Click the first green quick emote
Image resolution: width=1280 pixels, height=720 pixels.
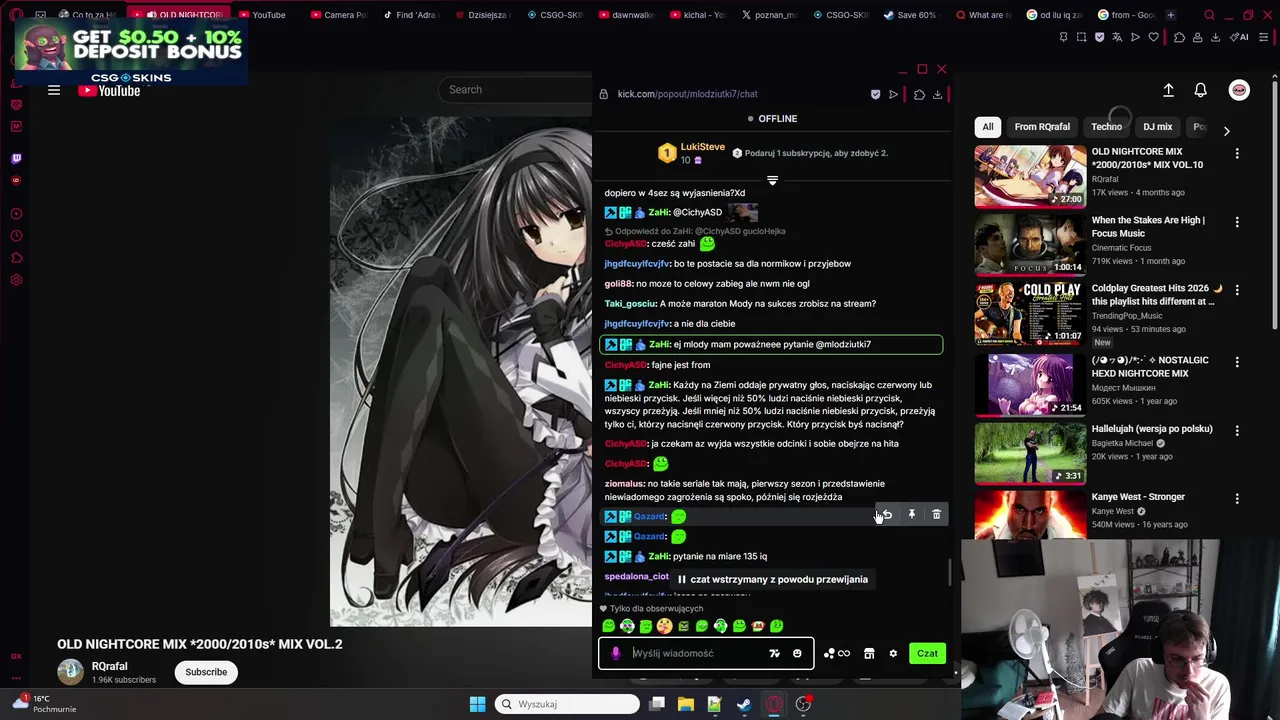coord(608,626)
